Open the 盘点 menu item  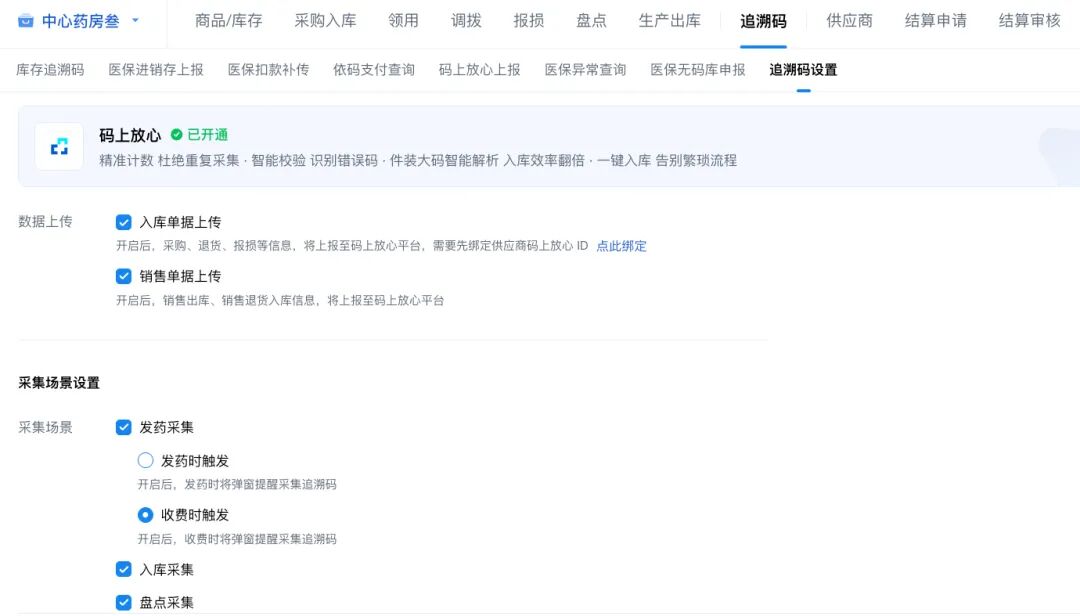[590, 19]
